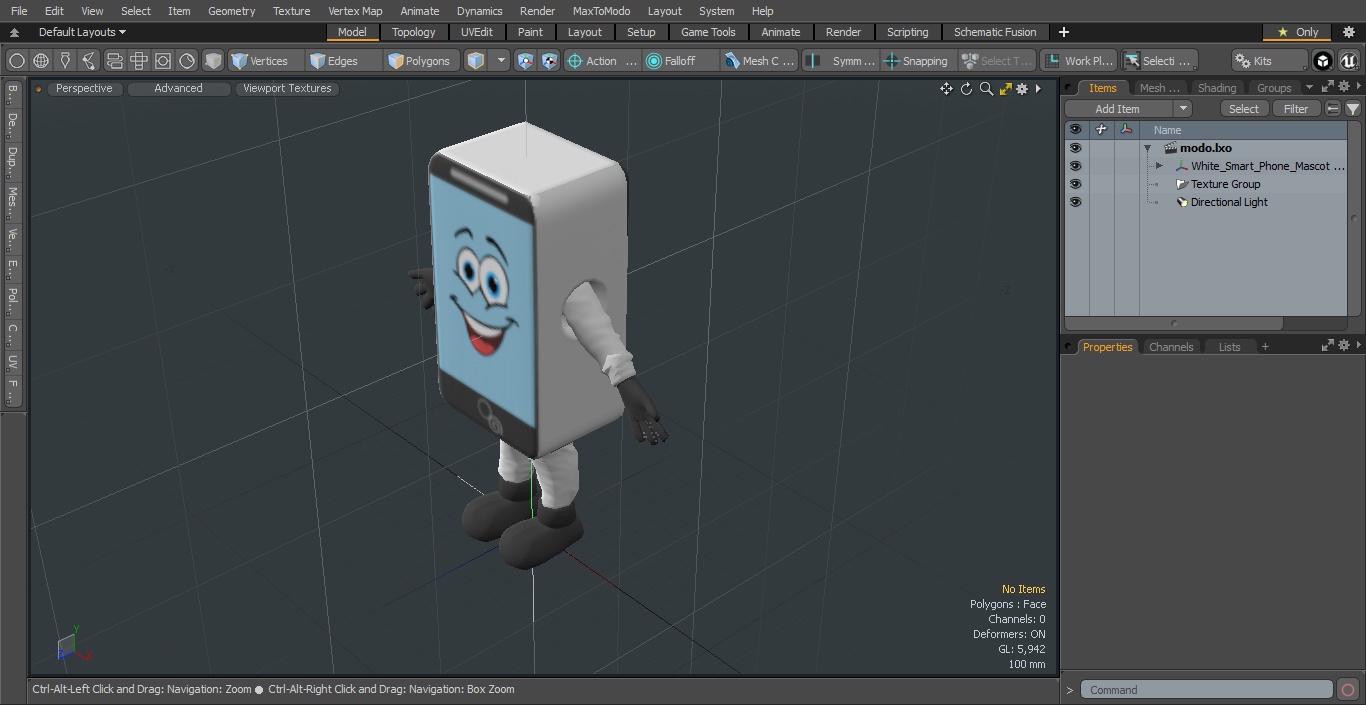Open the Kits button
The width and height of the screenshot is (1366, 705).
click(1269, 61)
